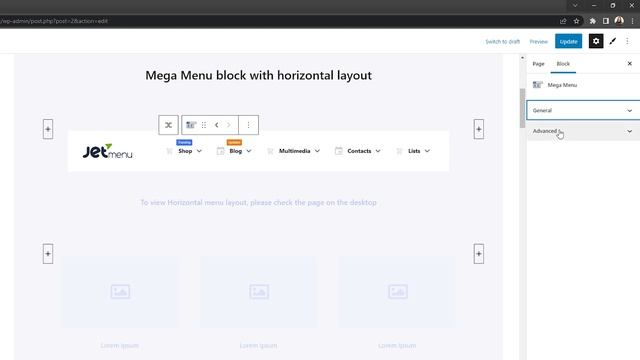Expand the Shop dropdown chevron
This screenshot has width=640, height=360.
[x=199, y=151]
